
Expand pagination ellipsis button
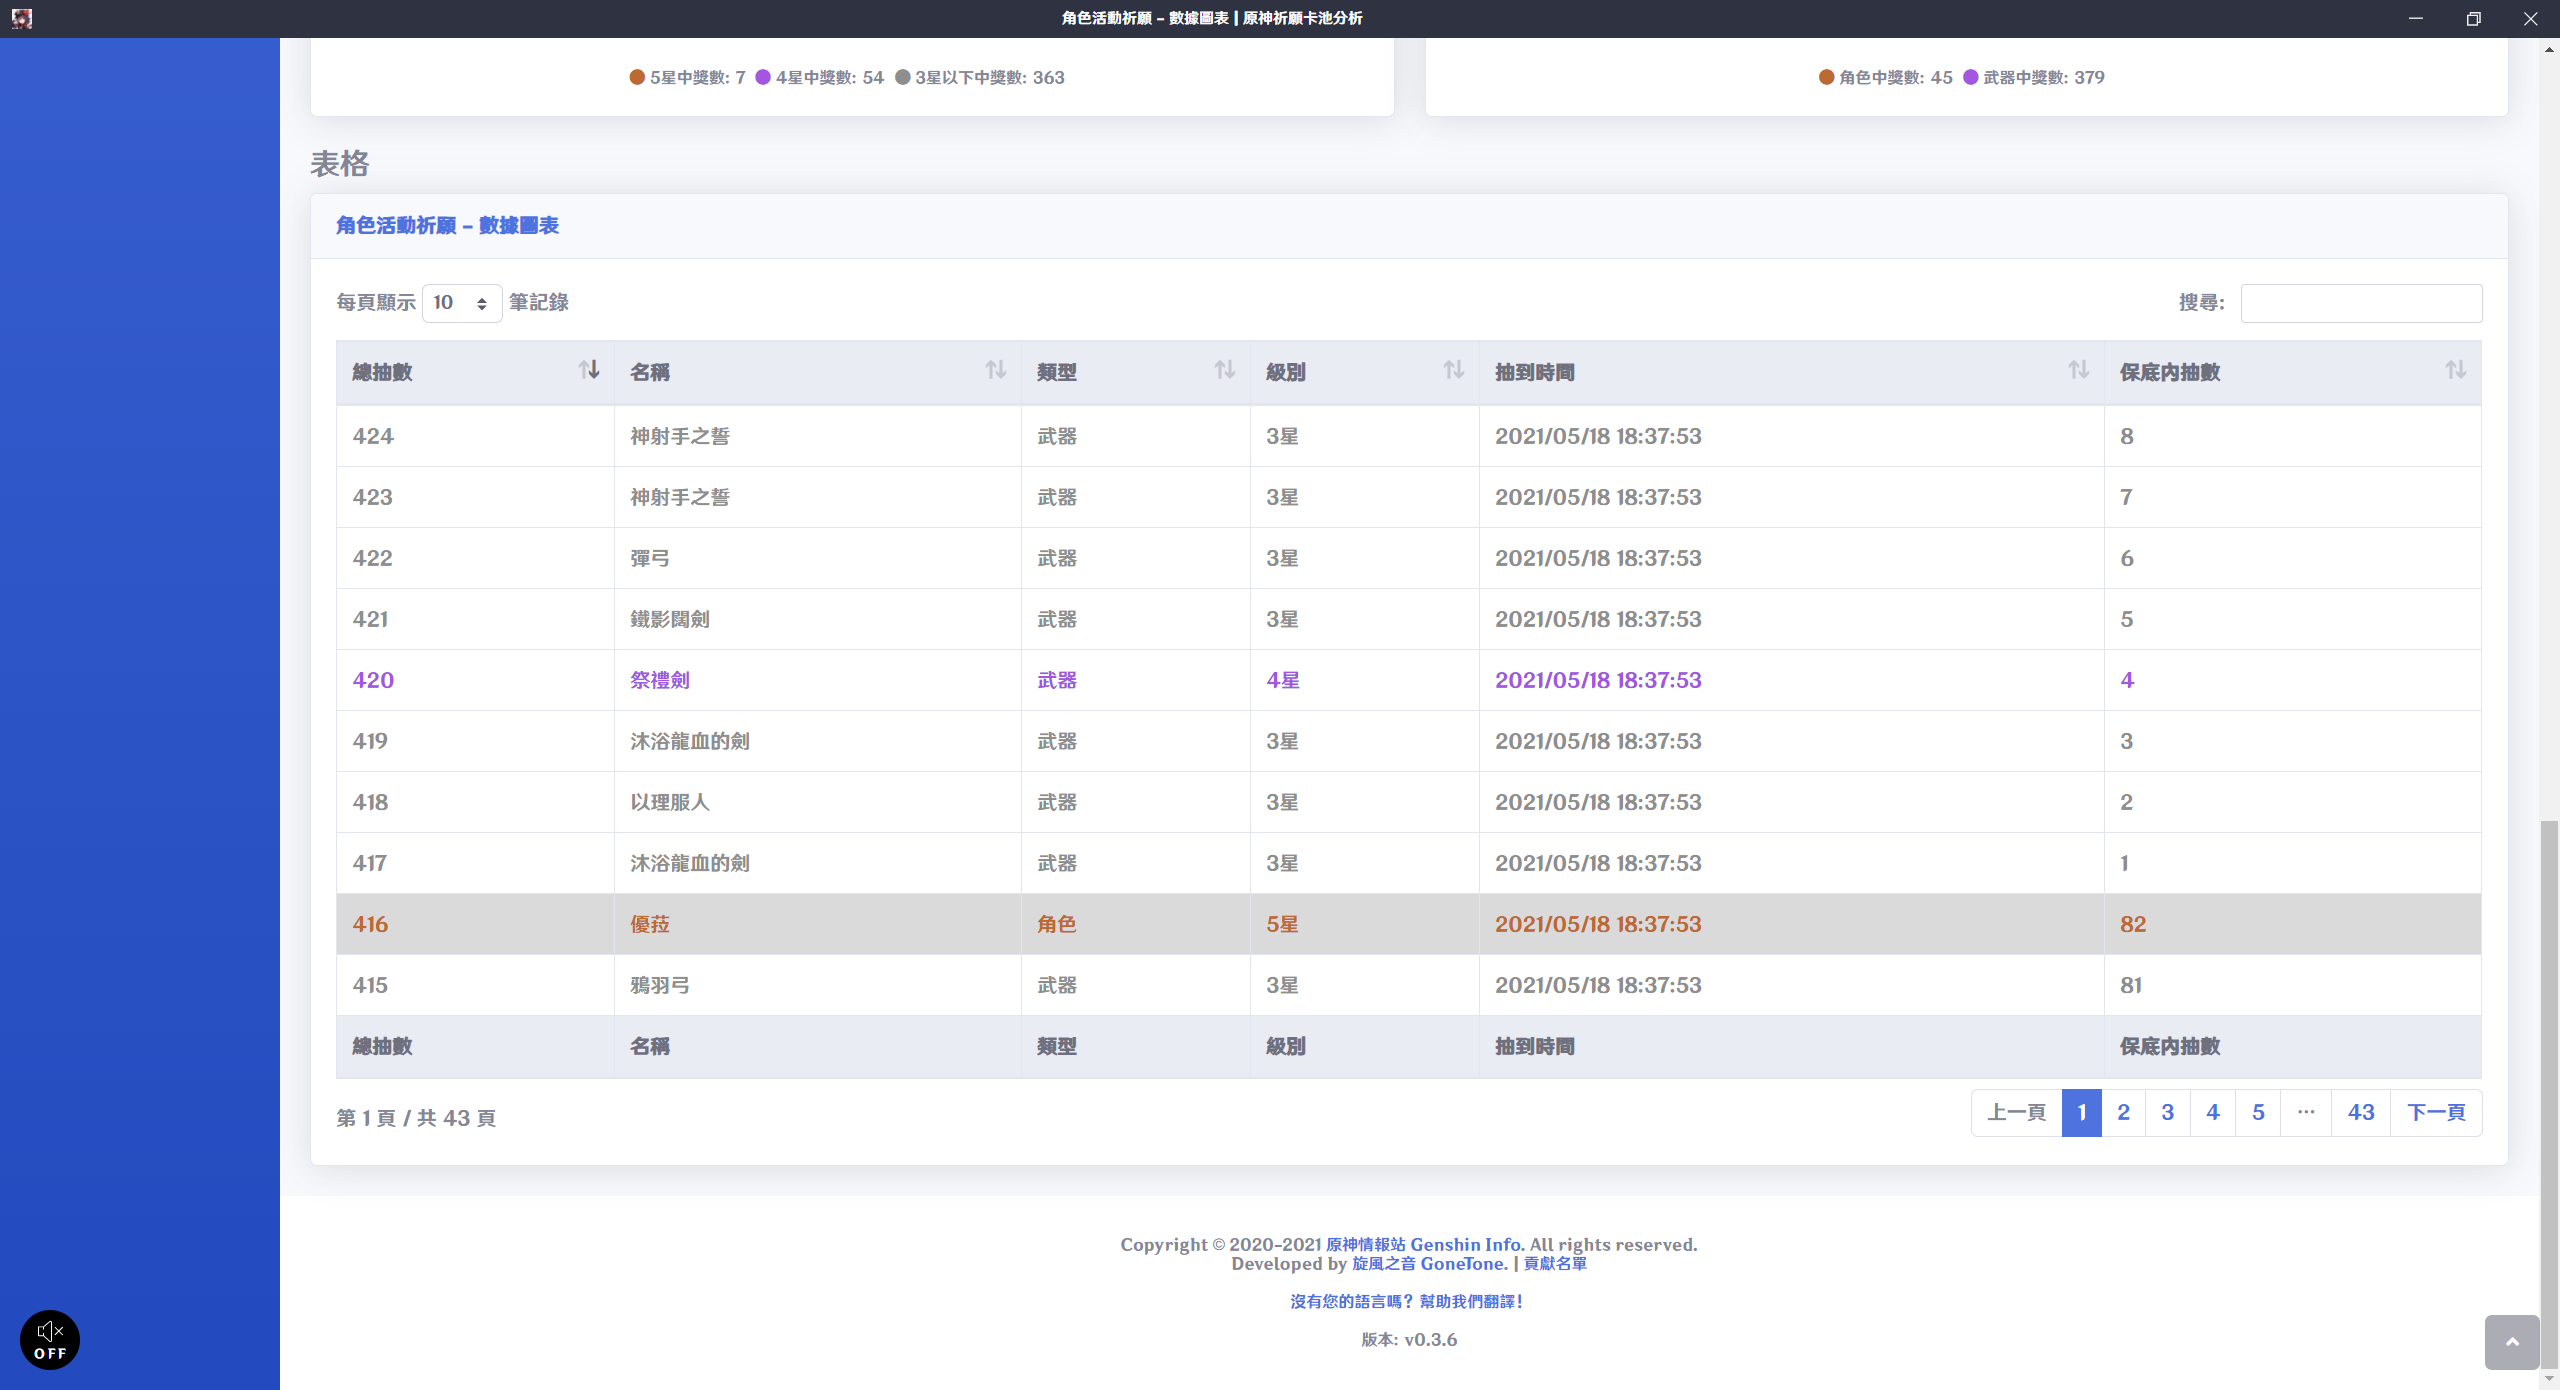pyautogui.click(x=2306, y=1113)
